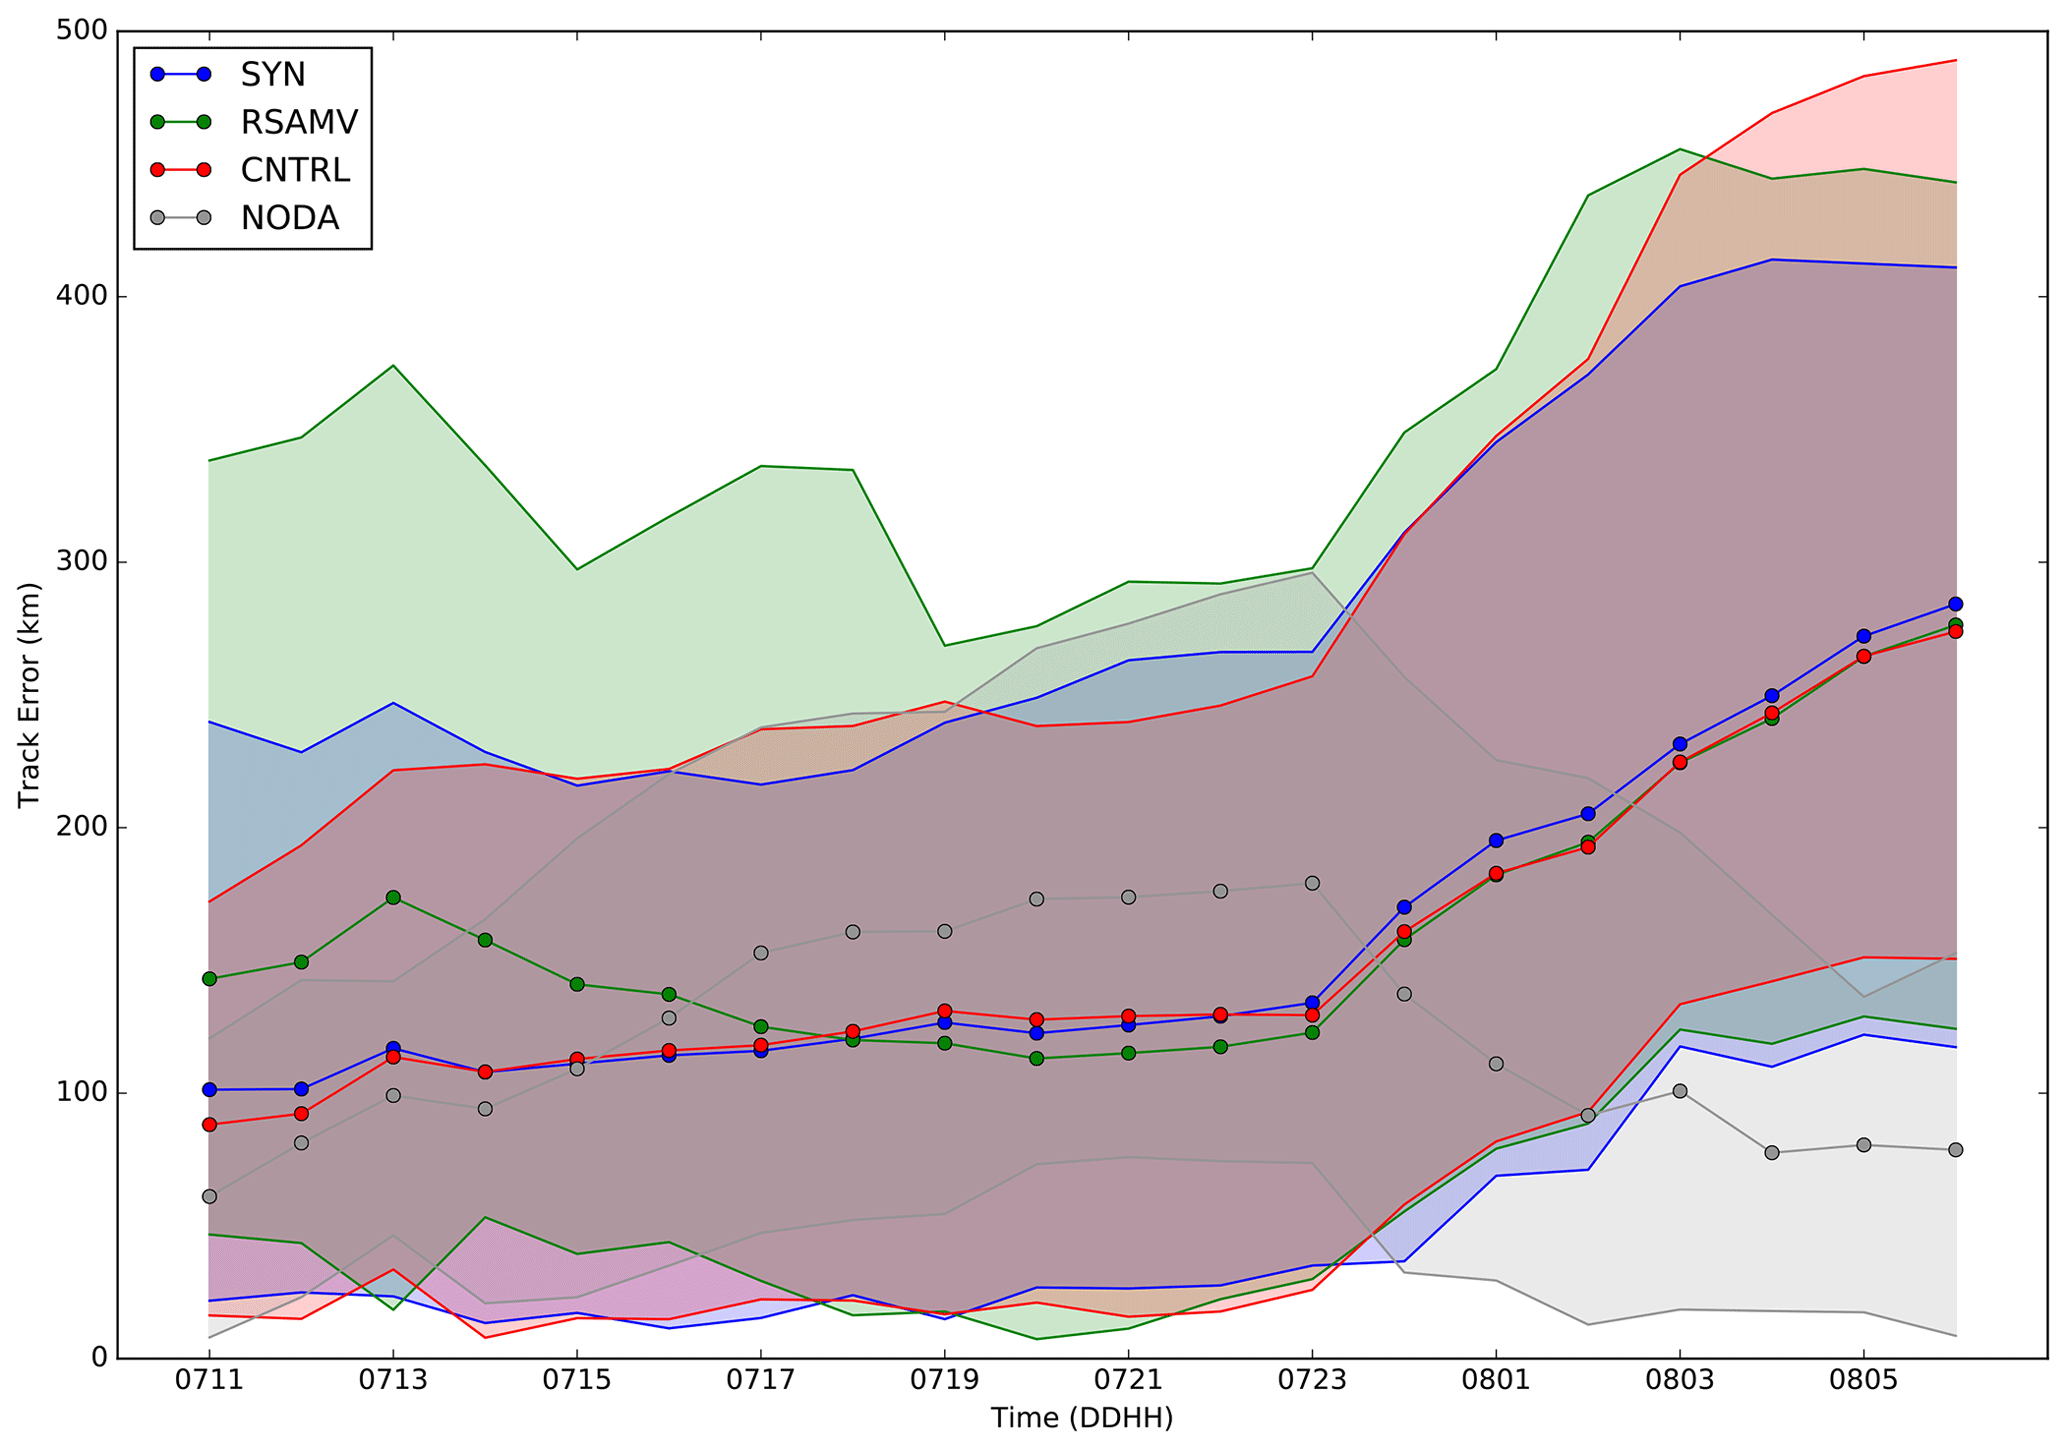Click the 0723 x-axis tick label
Image resolution: width=2067 pixels, height=1449 pixels.
pos(1312,1381)
